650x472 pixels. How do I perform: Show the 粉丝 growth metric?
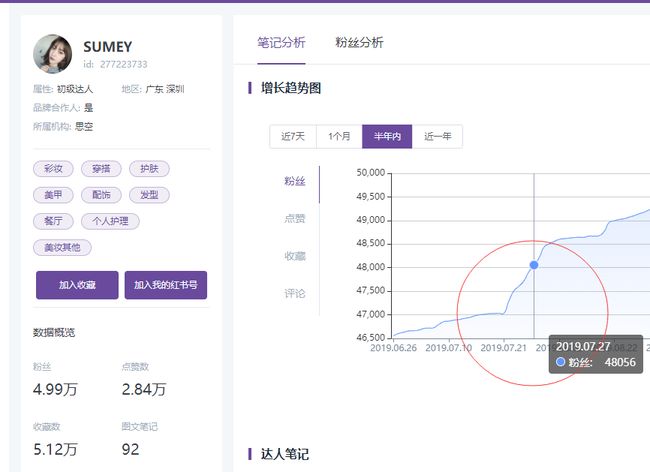(295, 181)
